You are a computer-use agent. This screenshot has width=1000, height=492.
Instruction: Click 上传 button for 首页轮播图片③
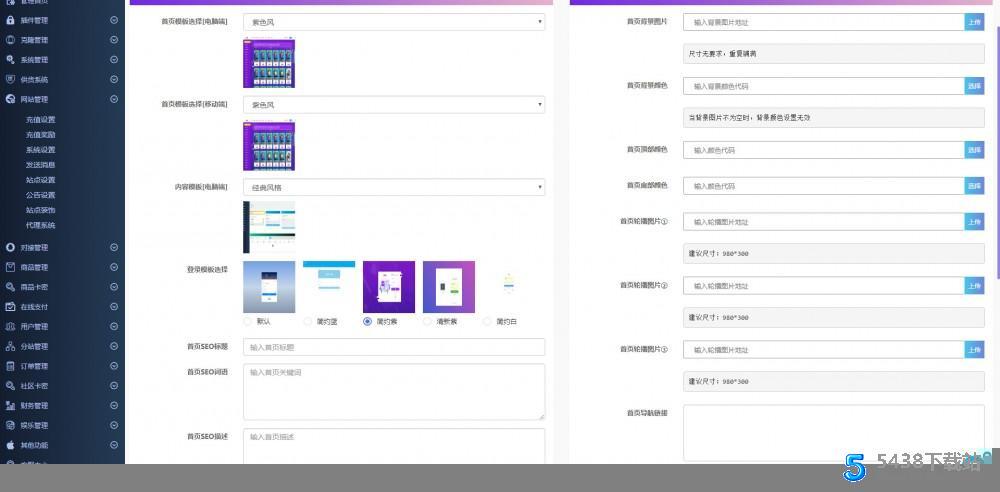click(974, 350)
